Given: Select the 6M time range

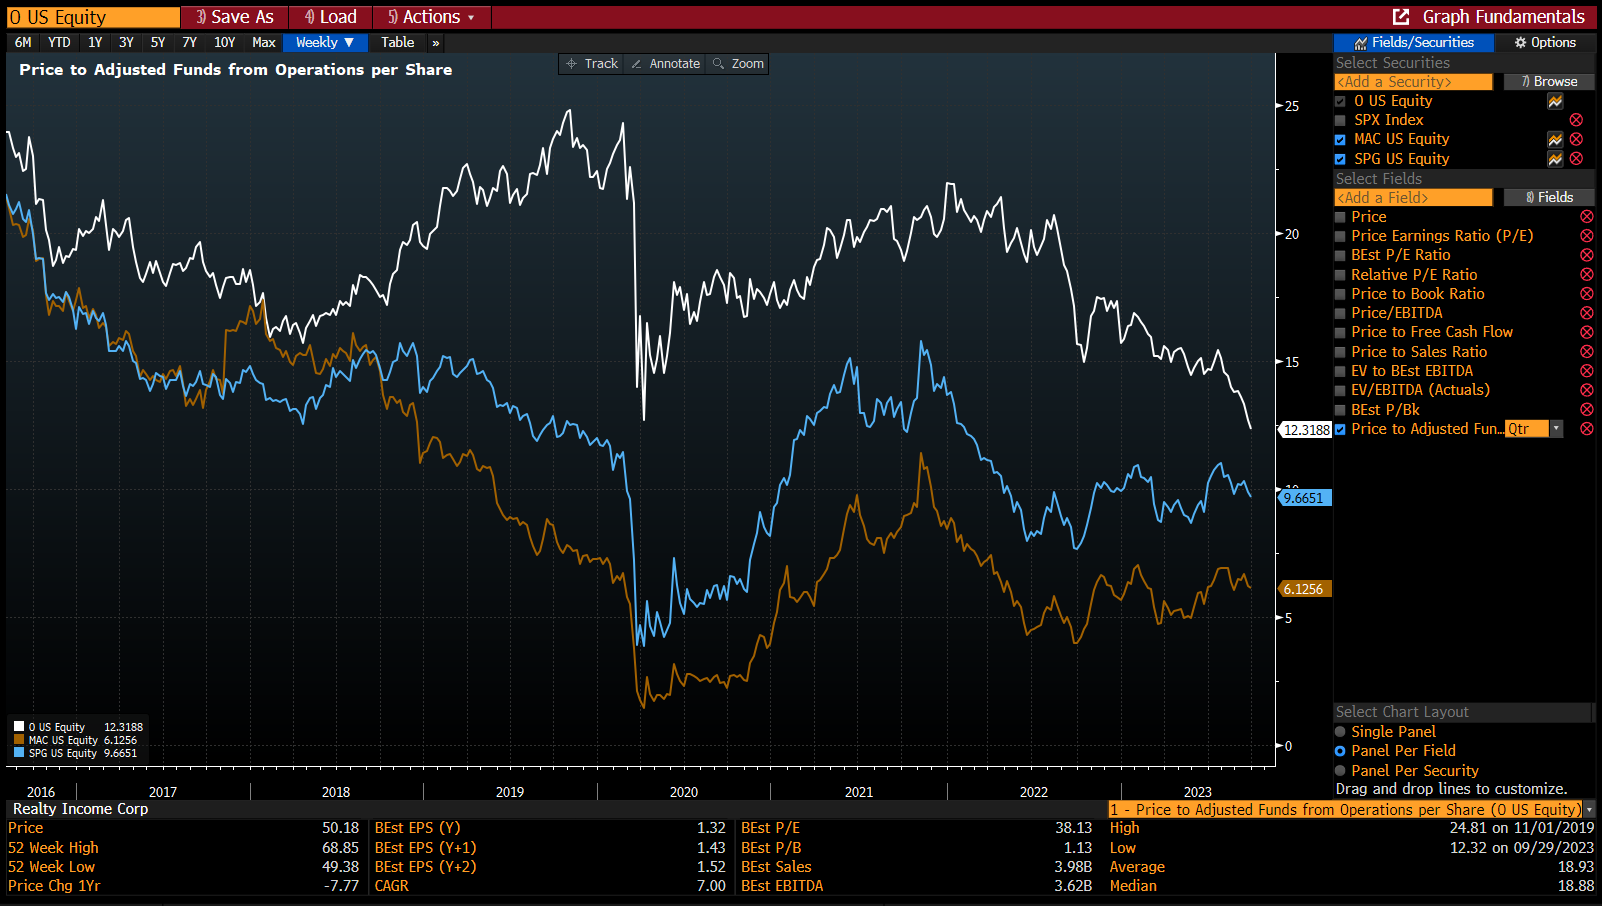Looking at the screenshot, I should click(x=23, y=43).
